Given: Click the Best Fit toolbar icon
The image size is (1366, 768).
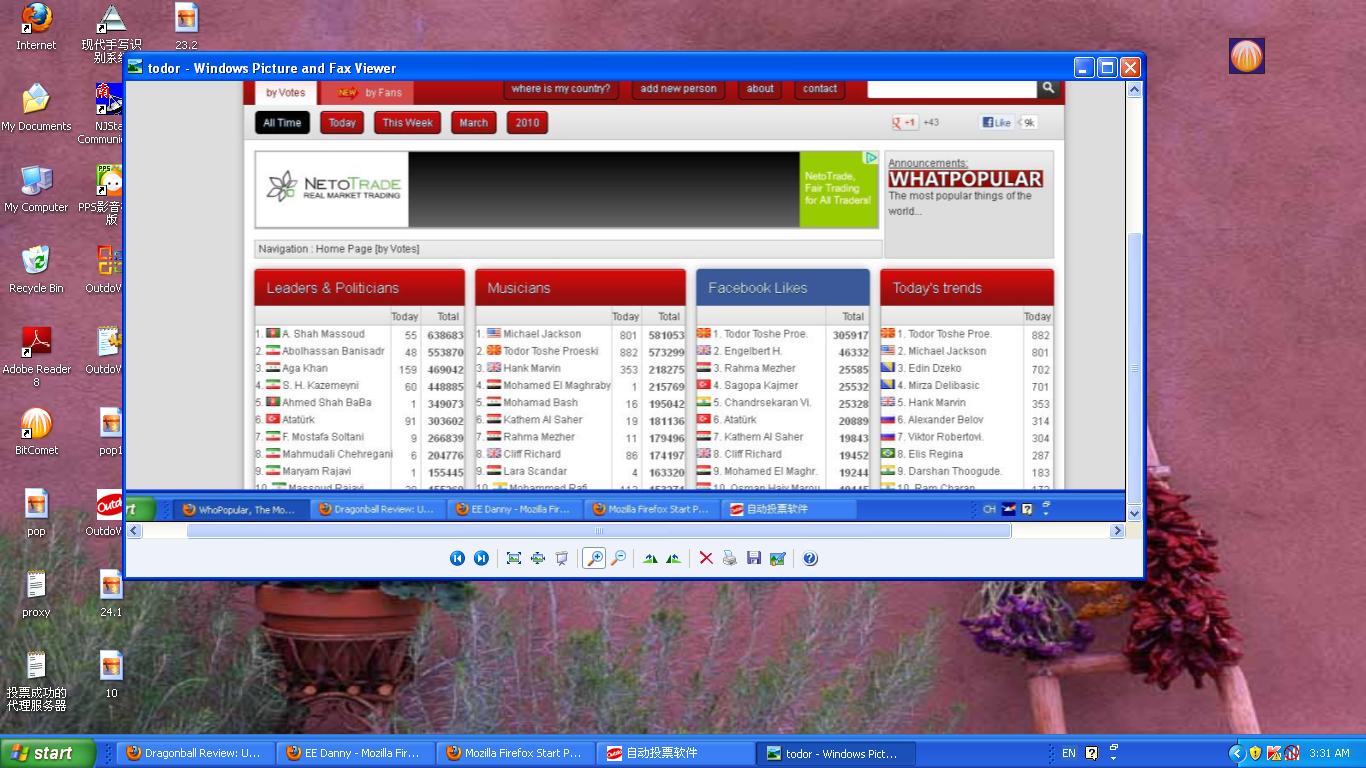Looking at the screenshot, I should [514, 558].
